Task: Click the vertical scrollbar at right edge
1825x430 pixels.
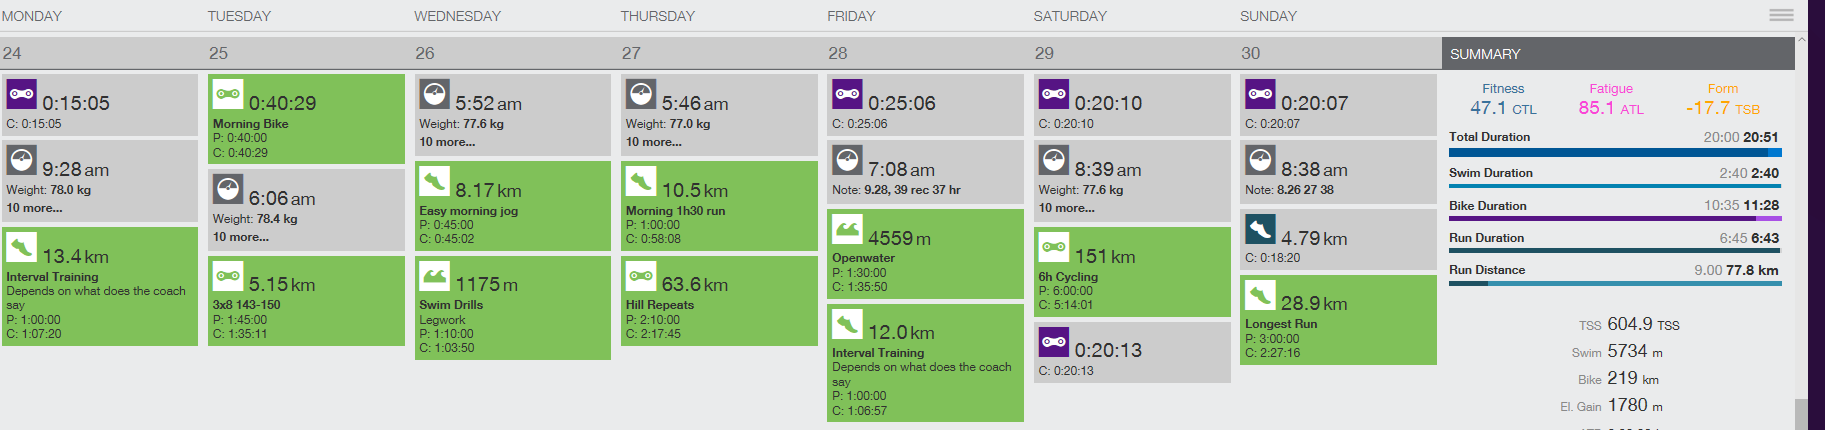Action: (x=1801, y=413)
